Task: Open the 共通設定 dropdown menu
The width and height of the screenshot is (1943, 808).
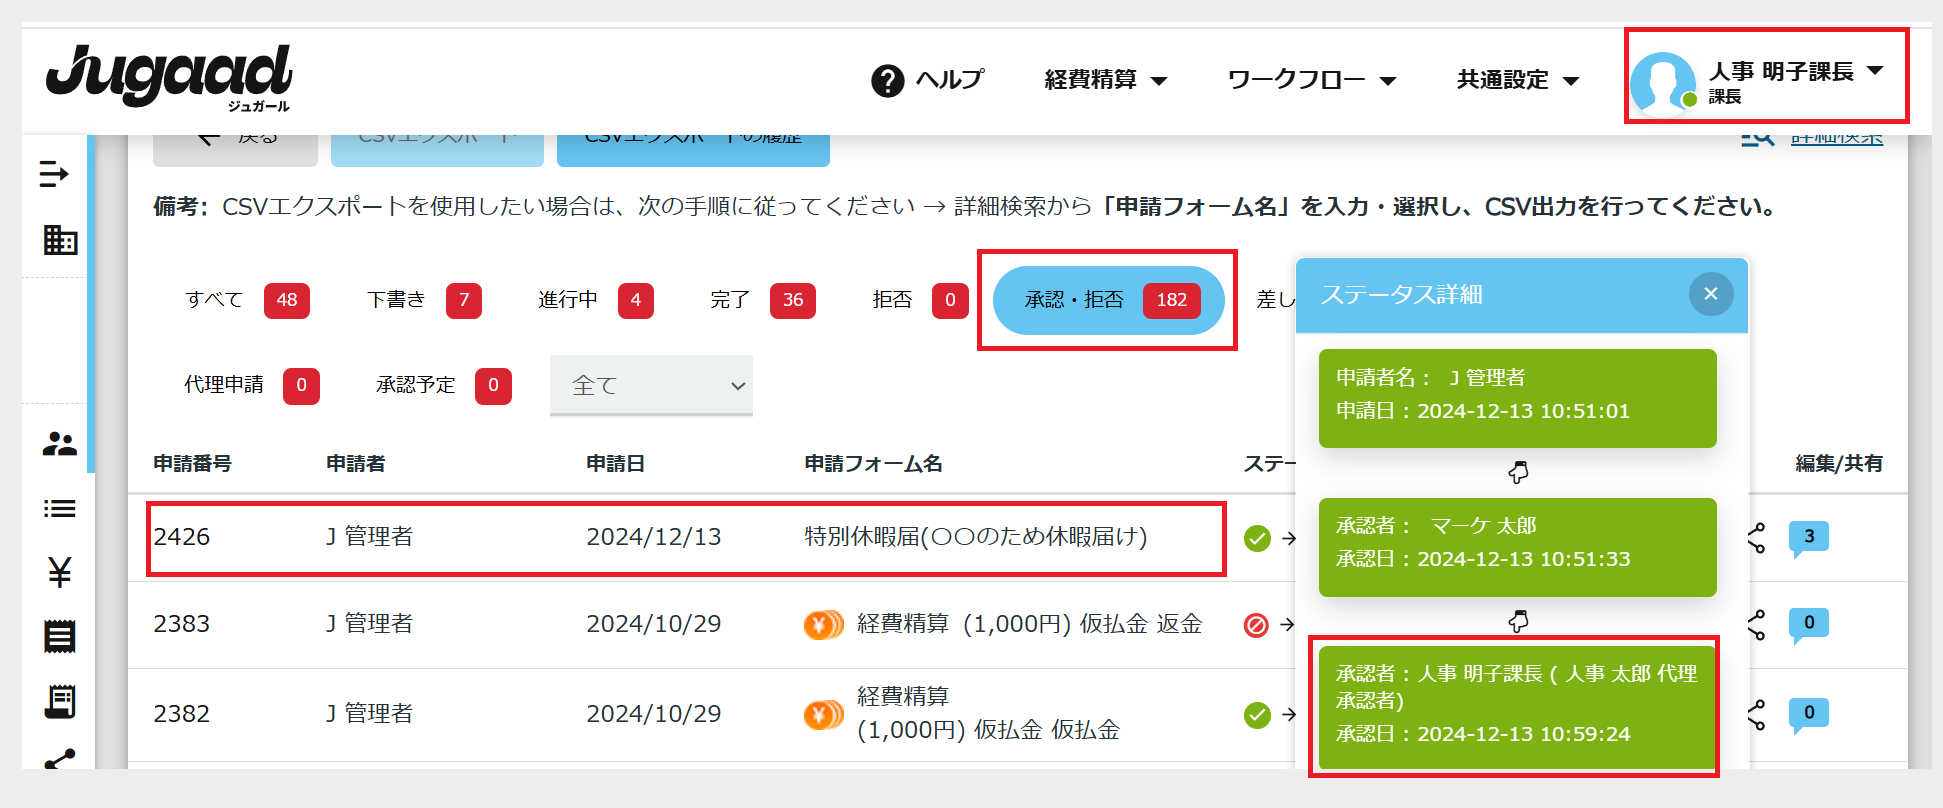Action: click(1517, 80)
